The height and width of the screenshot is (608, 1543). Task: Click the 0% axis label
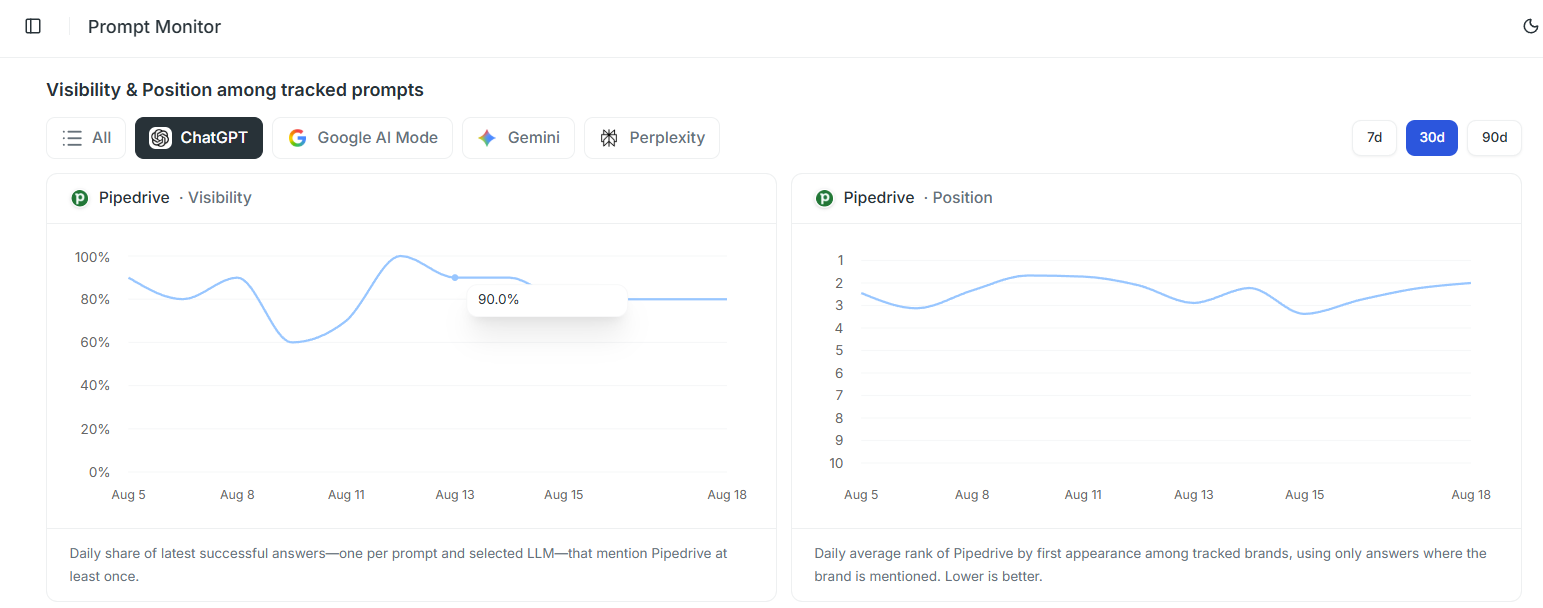(x=99, y=472)
